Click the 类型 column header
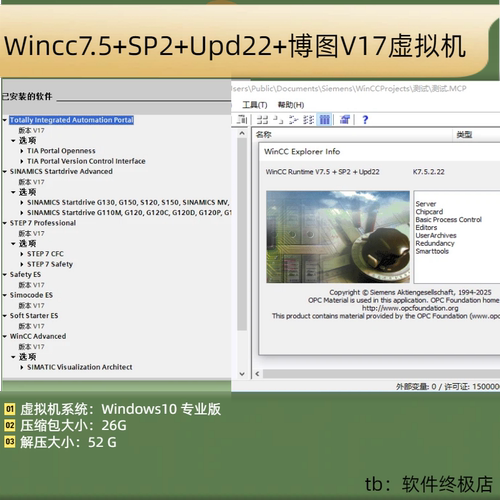 pos(464,135)
